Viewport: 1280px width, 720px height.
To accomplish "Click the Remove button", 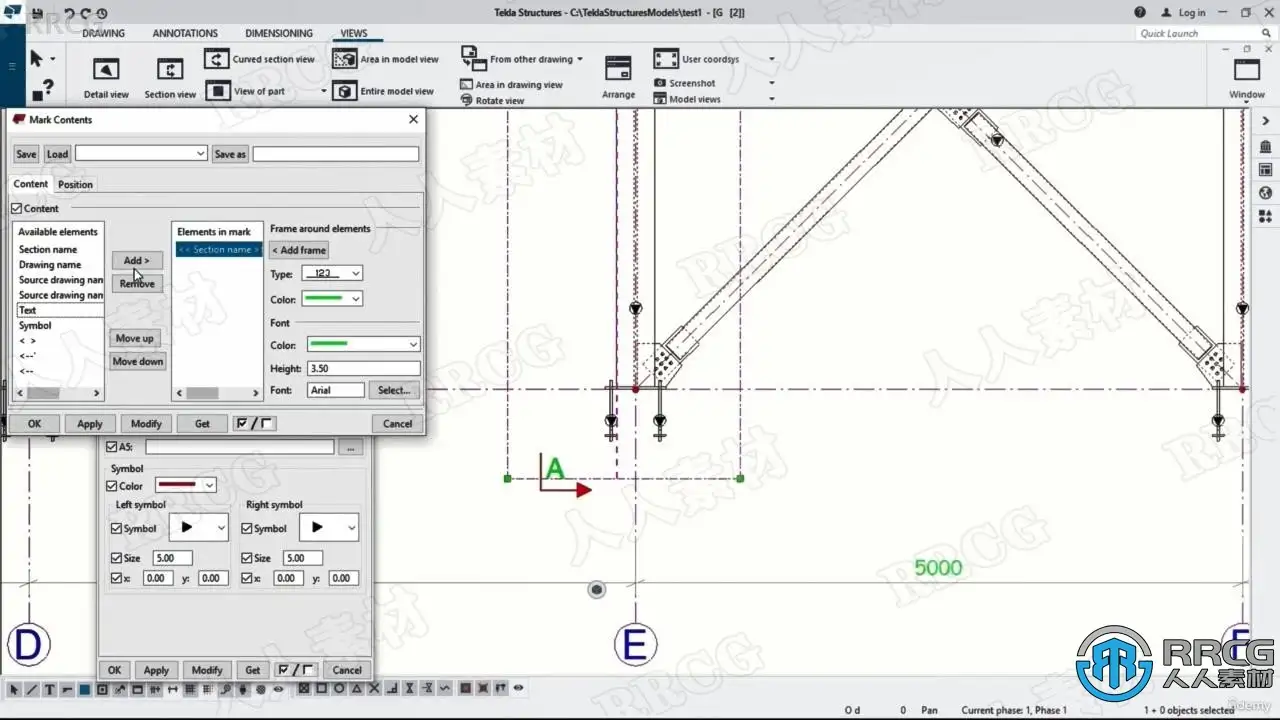I will [x=137, y=284].
